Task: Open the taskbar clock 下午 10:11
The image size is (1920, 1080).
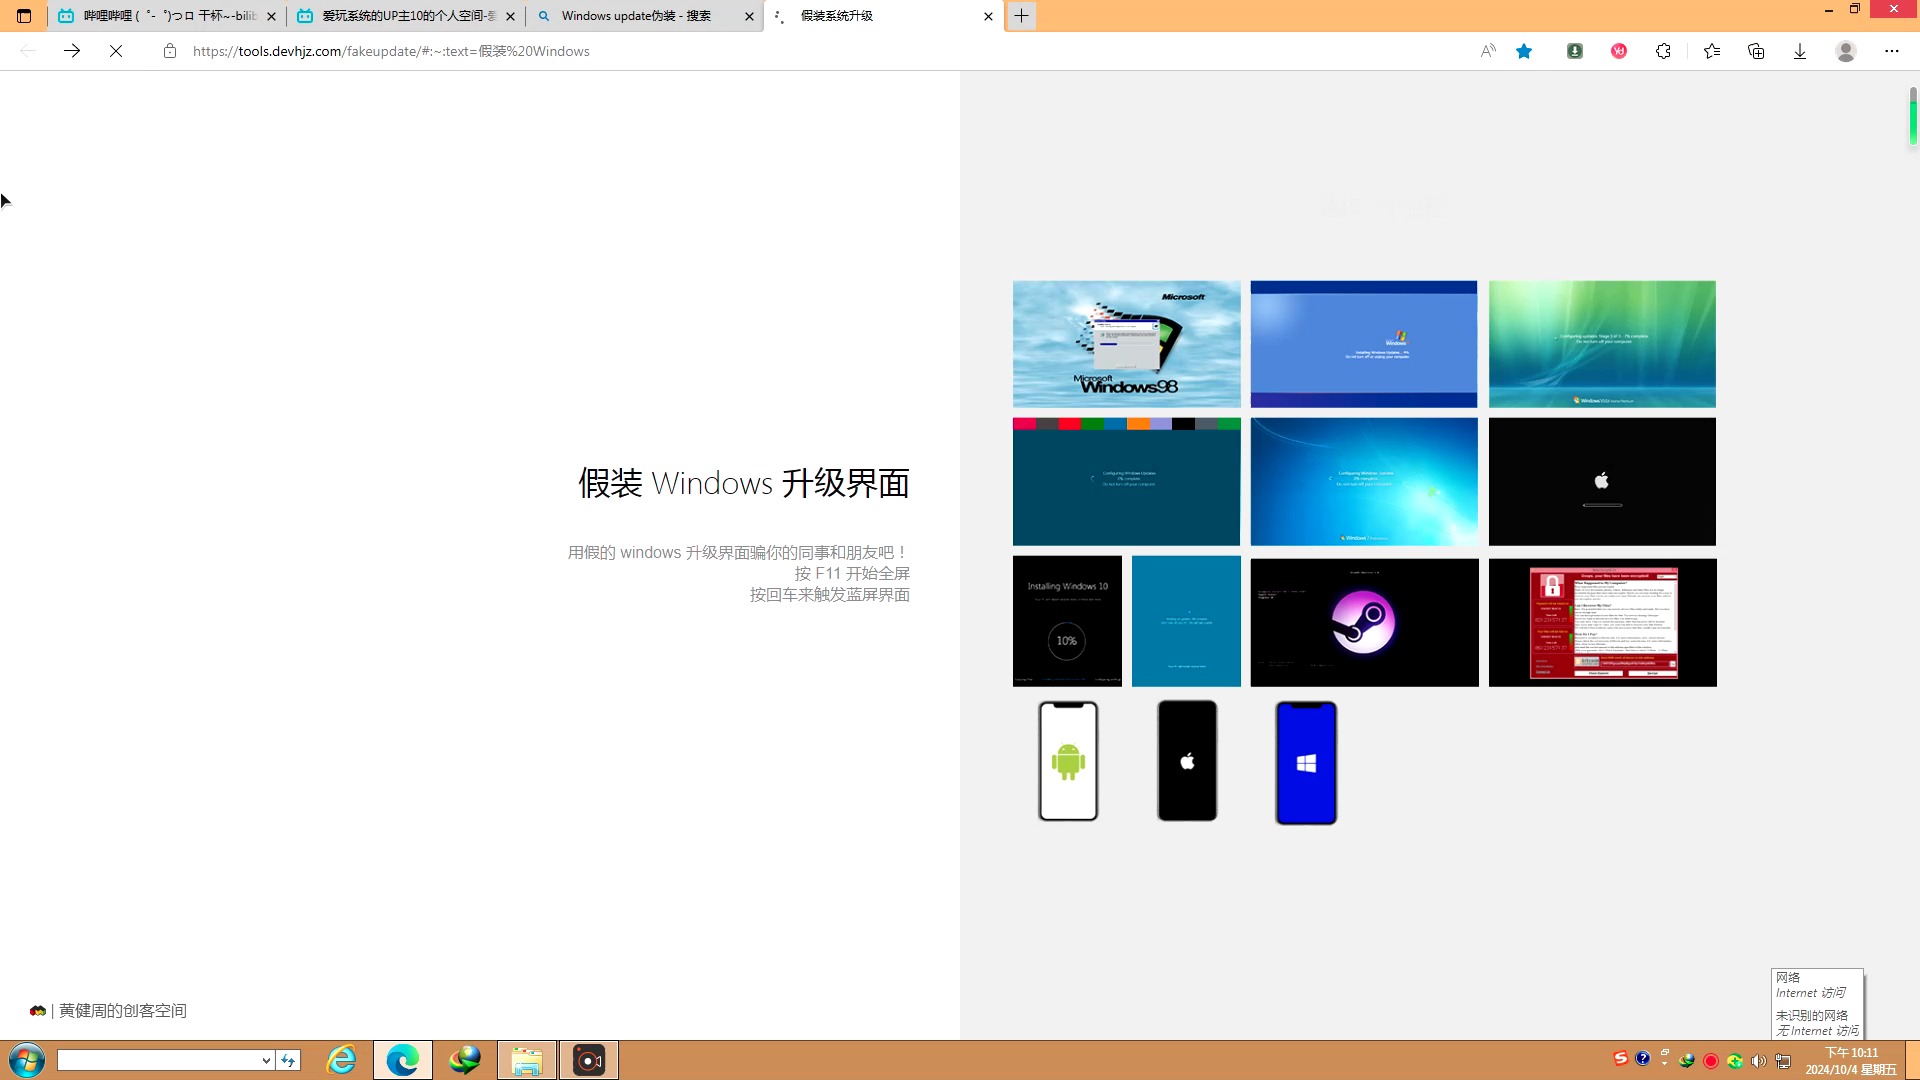Action: pos(1851,1061)
